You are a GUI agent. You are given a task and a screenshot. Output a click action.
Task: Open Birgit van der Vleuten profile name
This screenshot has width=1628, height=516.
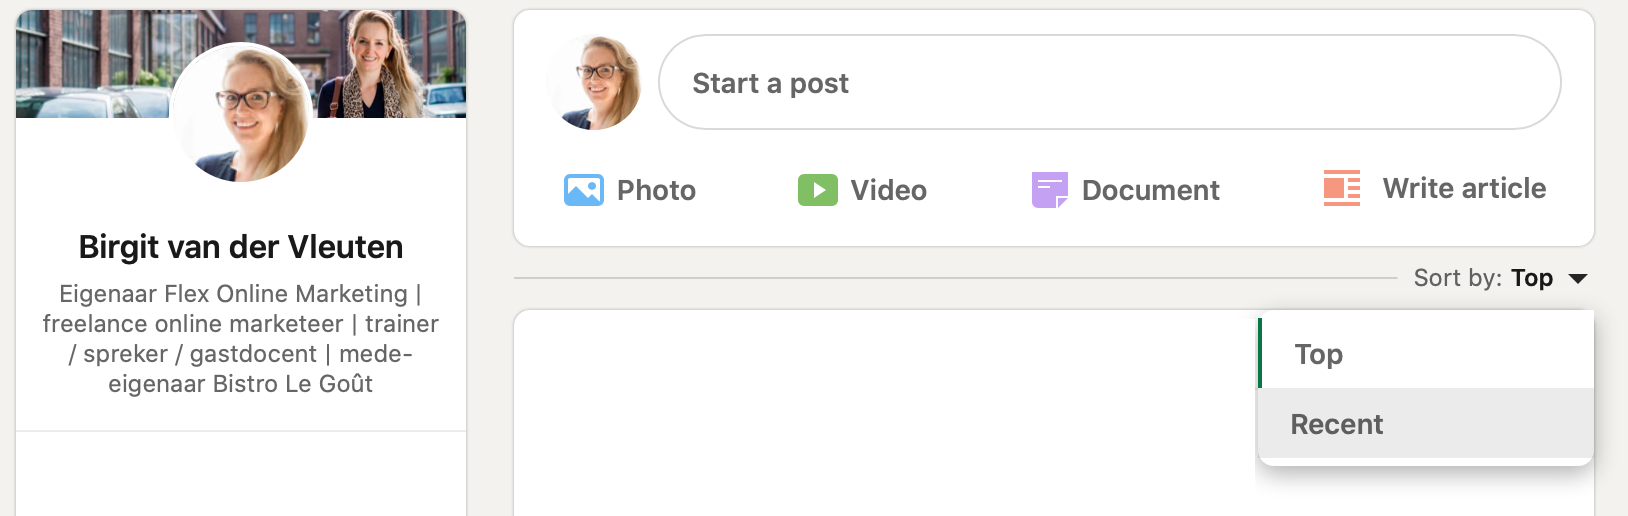[x=241, y=247]
